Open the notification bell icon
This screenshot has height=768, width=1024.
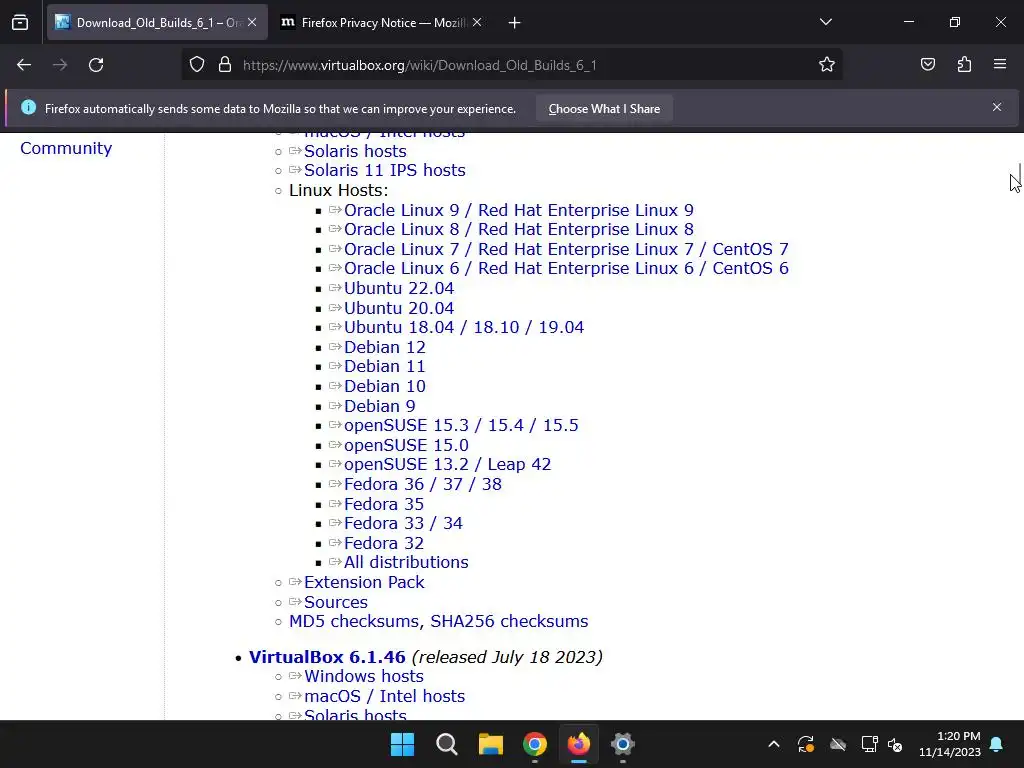click(997, 744)
